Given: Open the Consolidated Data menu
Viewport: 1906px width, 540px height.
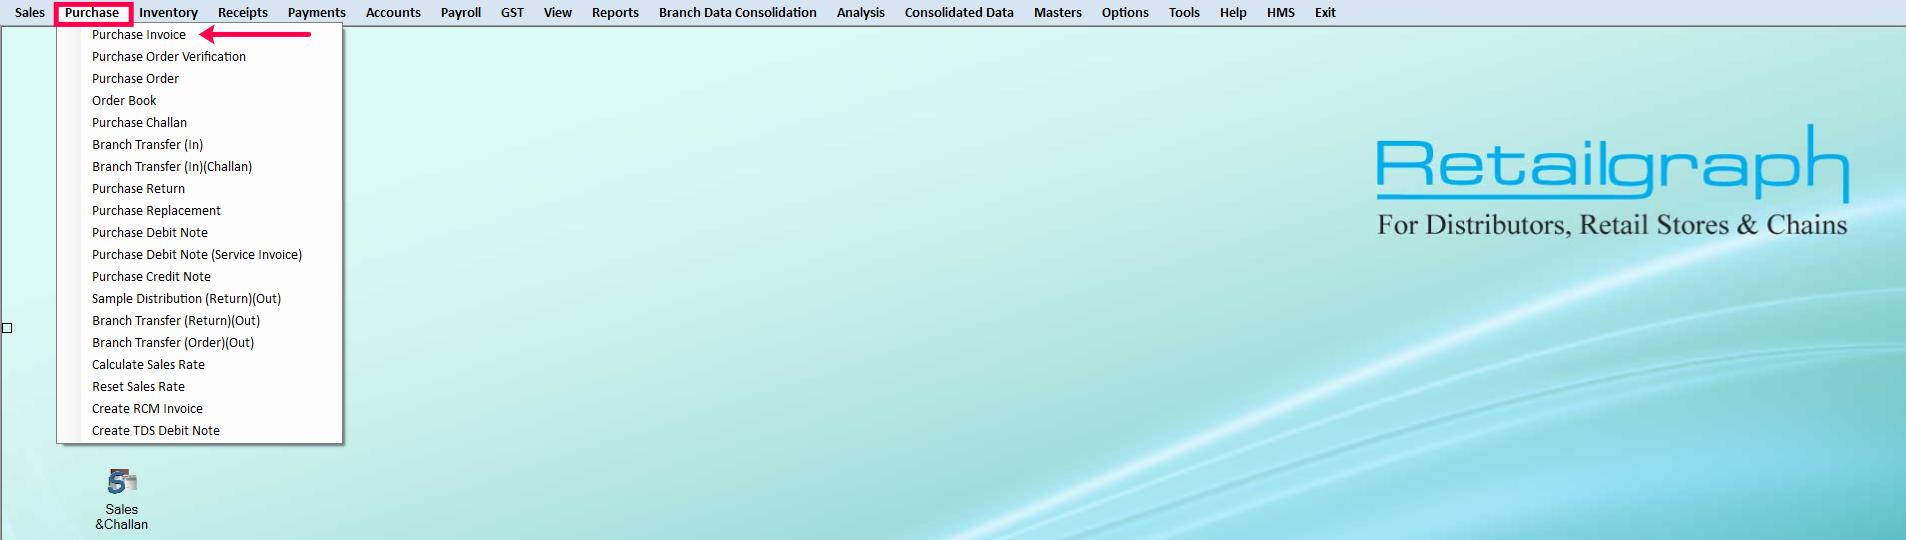Looking at the screenshot, I should pyautogui.click(x=959, y=13).
